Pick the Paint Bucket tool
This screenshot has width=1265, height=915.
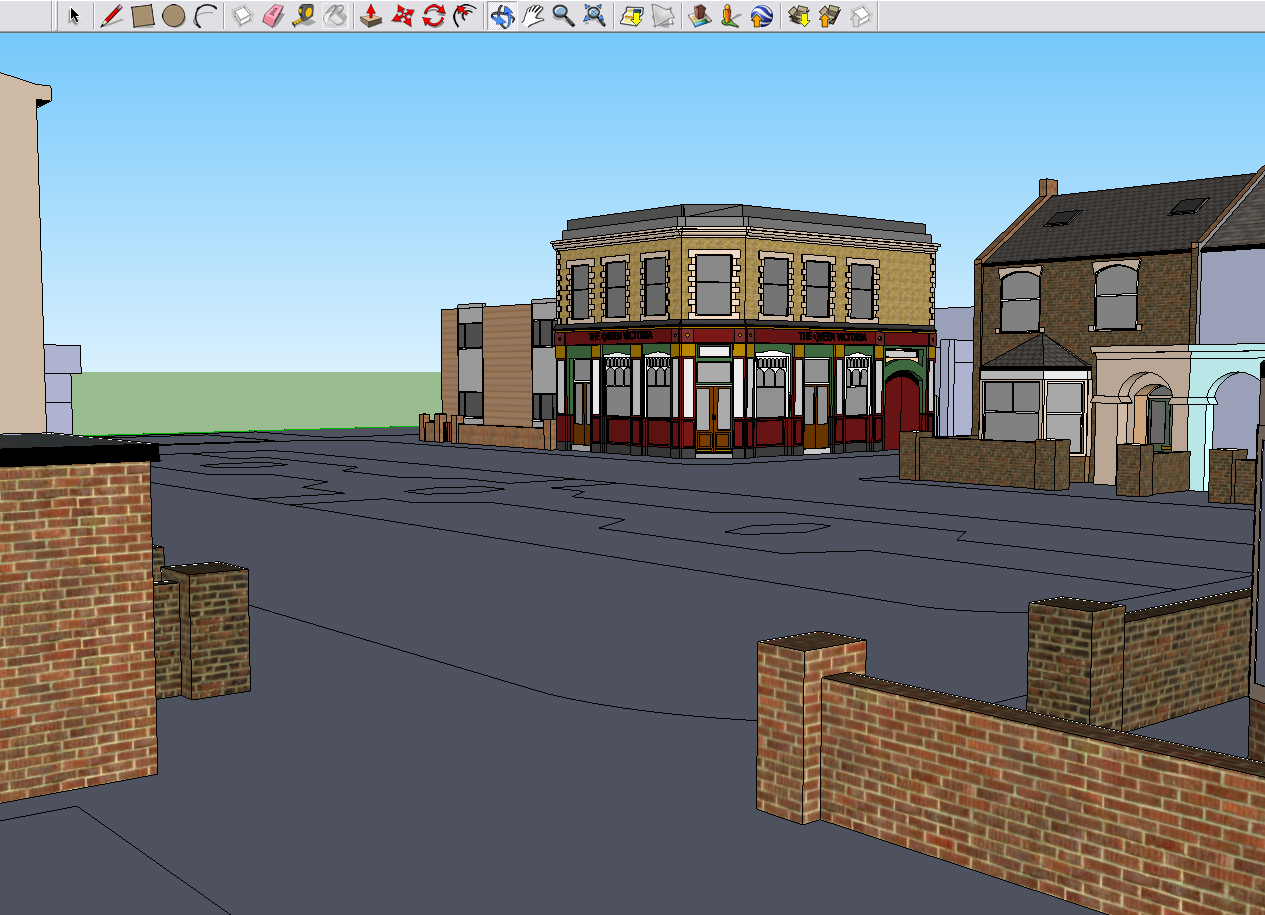[336, 16]
